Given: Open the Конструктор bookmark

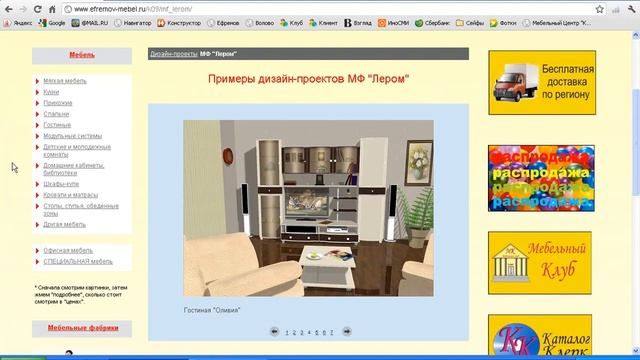Looking at the screenshot, I should tap(179, 23).
